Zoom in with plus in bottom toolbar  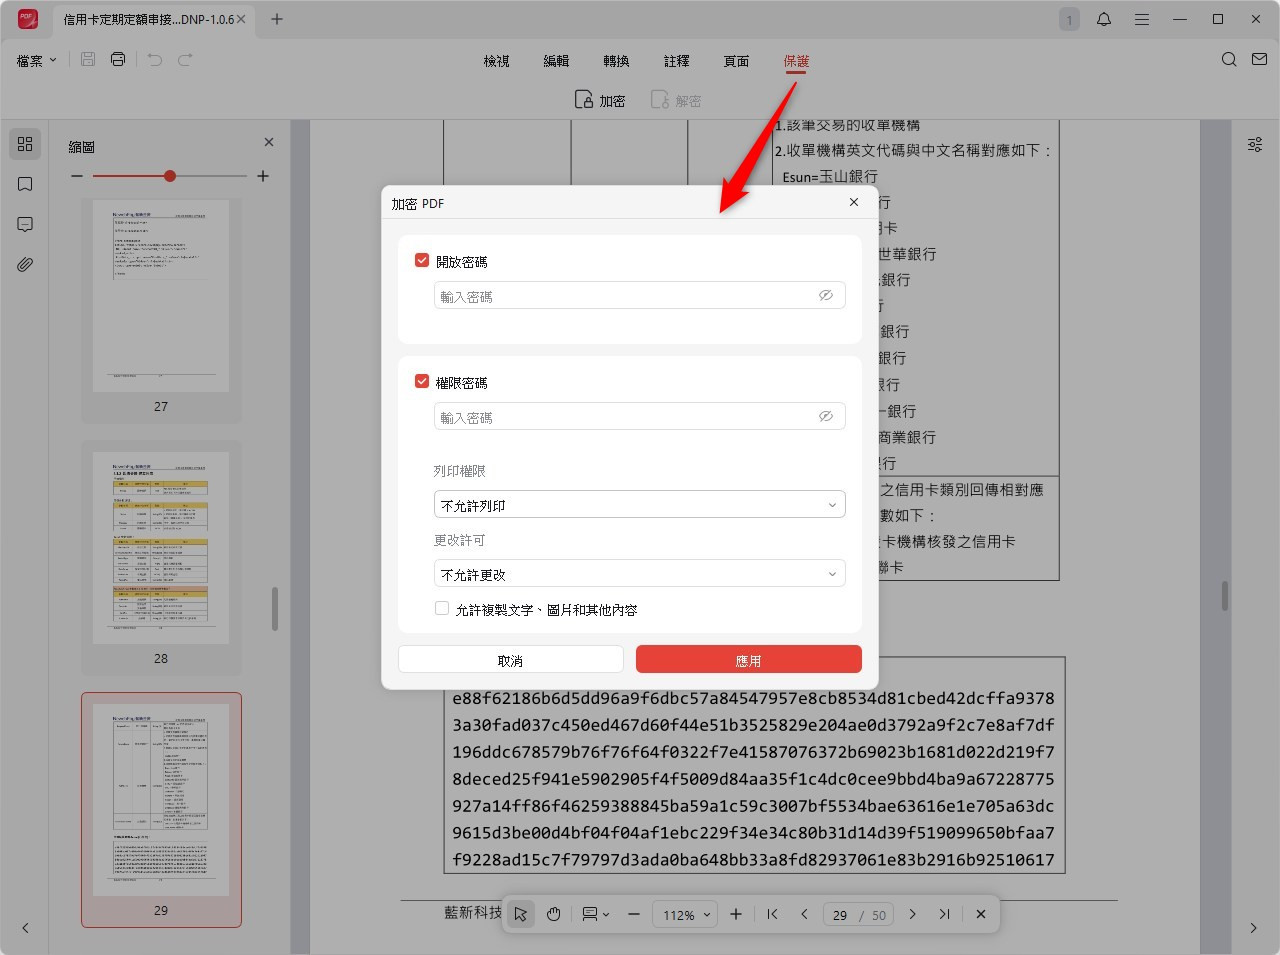click(736, 914)
